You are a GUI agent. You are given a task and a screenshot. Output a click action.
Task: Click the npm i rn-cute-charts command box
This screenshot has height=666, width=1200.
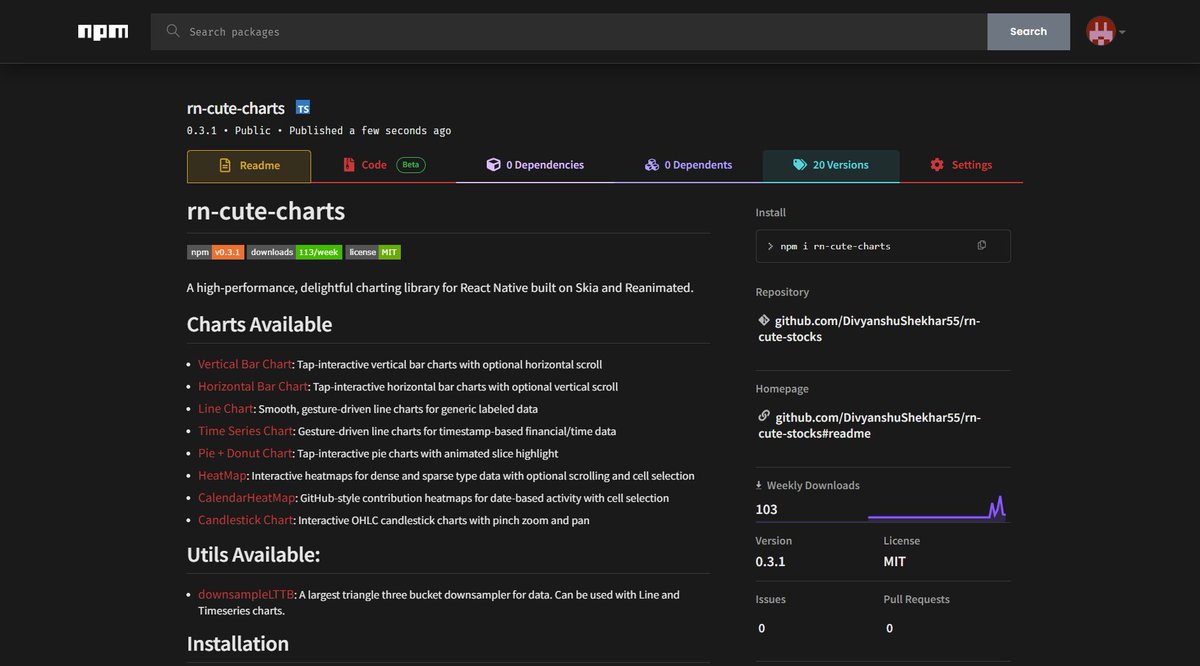pyautogui.click(x=883, y=246)
